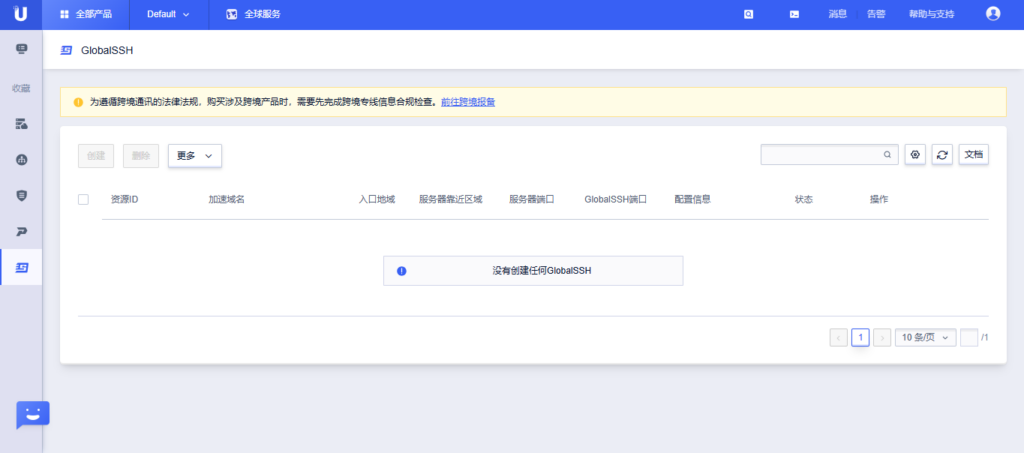Open the Default project dropdown

coord(167,14)
